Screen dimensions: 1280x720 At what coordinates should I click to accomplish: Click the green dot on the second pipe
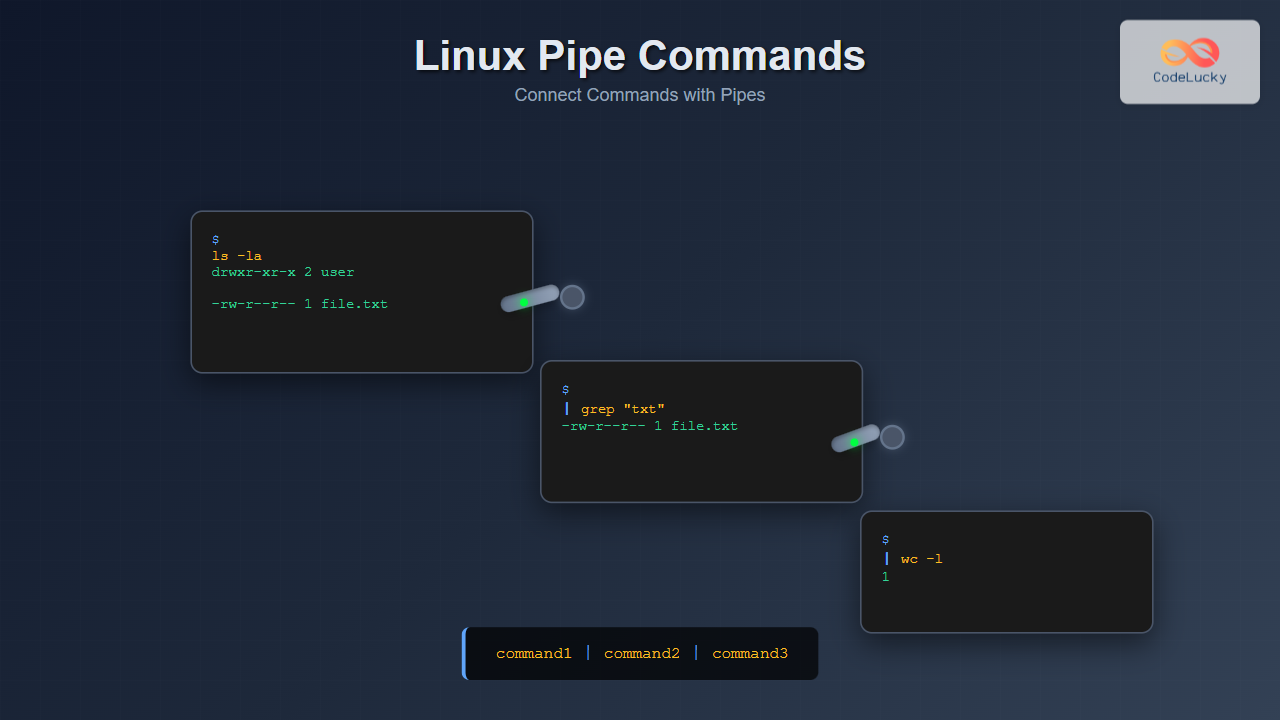[x=854, y=442]
